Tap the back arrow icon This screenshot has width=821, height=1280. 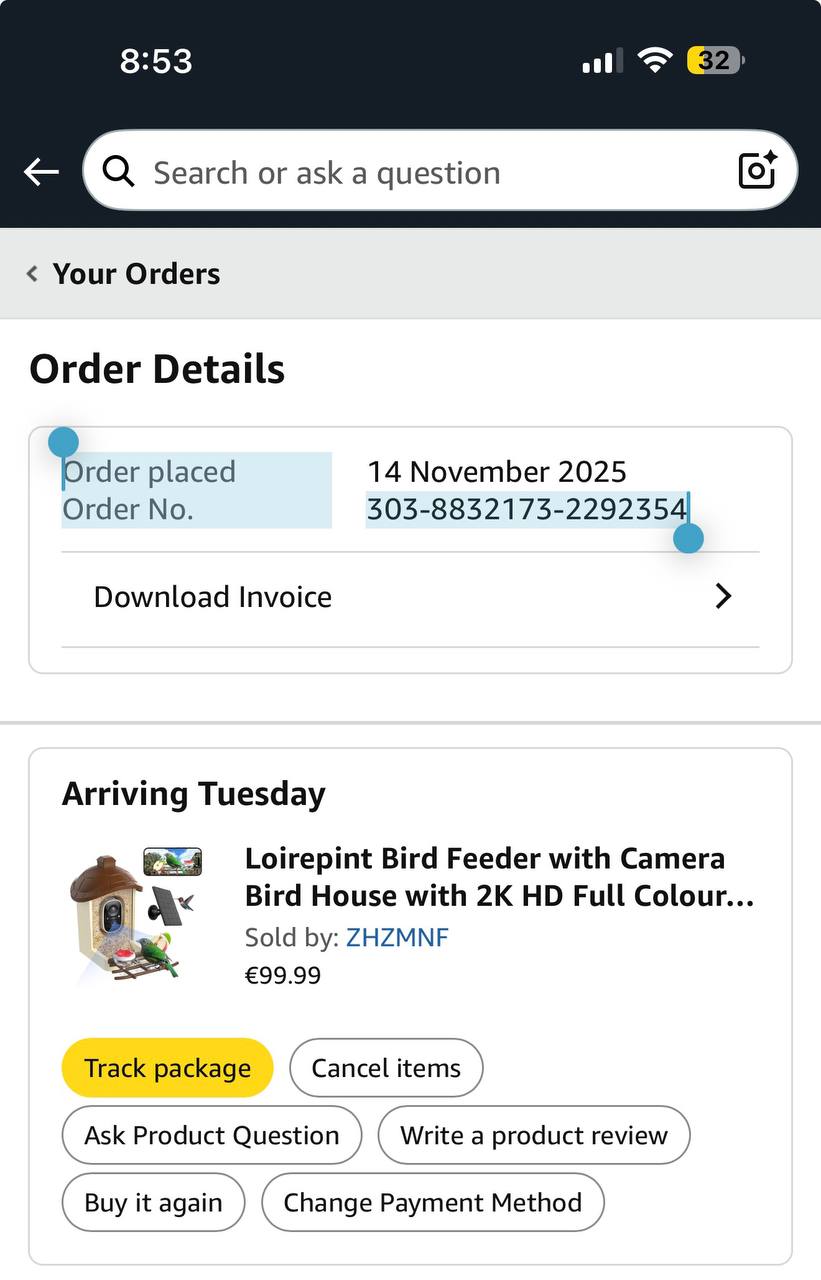click(x=41, y=172)
